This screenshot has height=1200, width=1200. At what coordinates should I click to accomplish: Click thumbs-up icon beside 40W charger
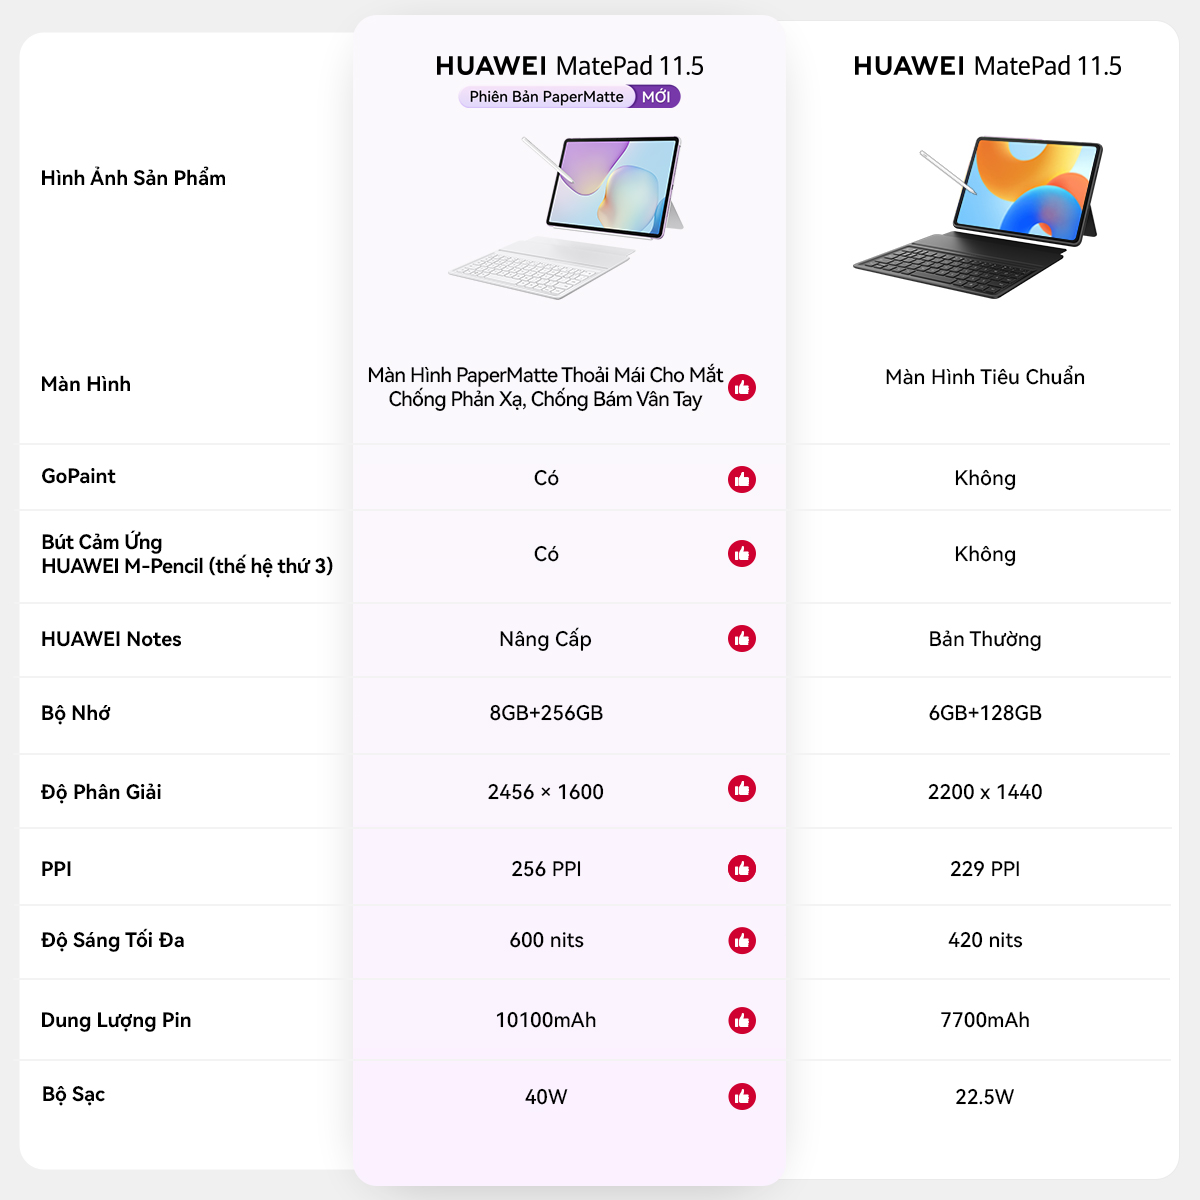tap(742, 1096)
